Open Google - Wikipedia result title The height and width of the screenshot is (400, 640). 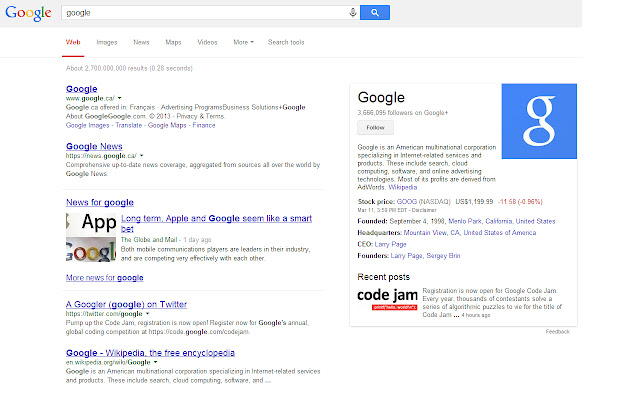click(150, 353)
